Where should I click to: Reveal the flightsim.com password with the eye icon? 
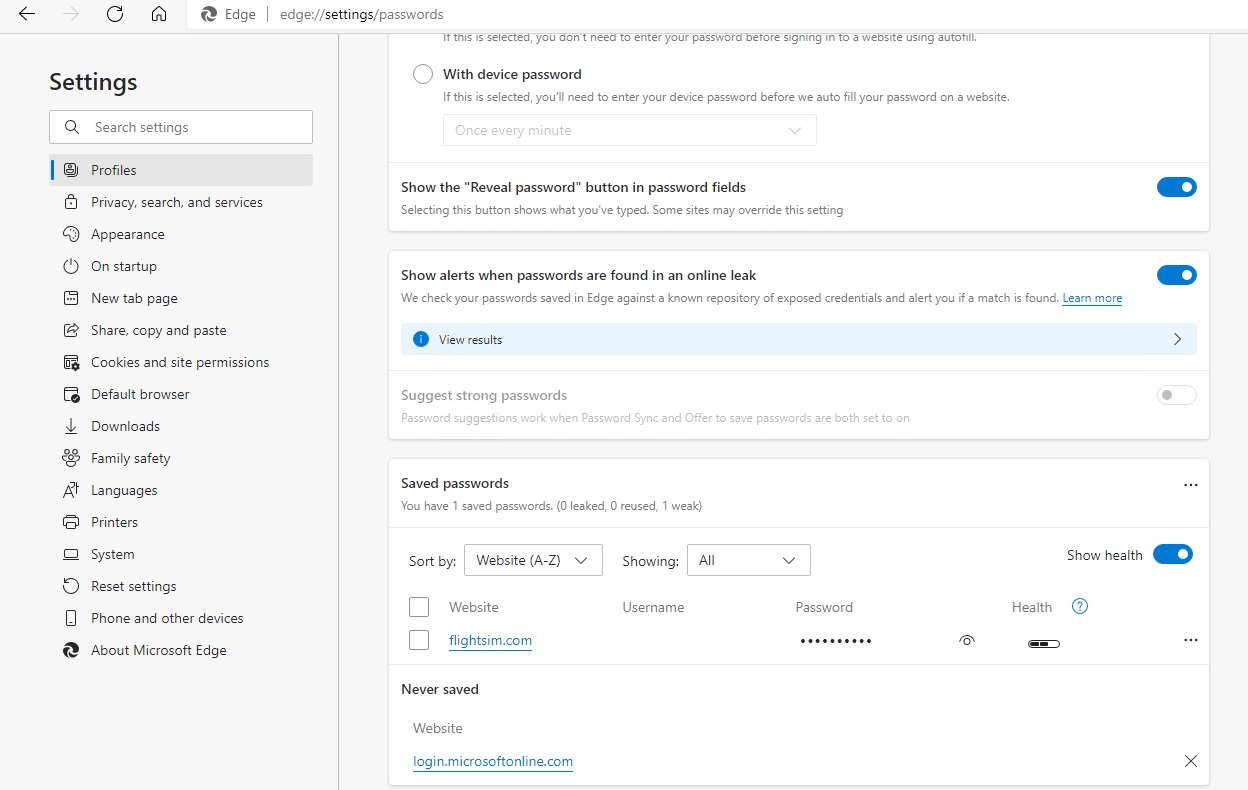[966, 641]
